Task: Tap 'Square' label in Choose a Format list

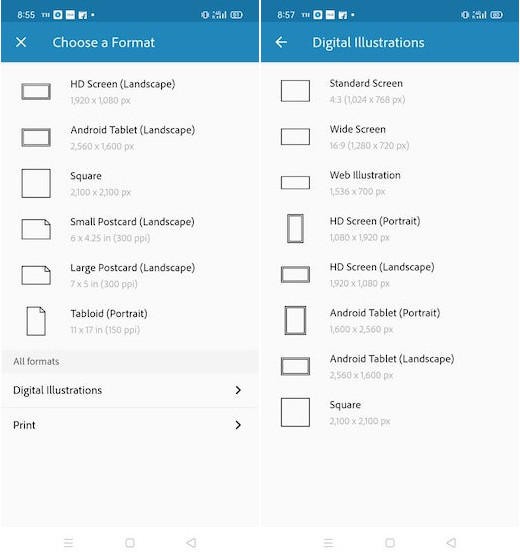Action: (x=86, y=176)
